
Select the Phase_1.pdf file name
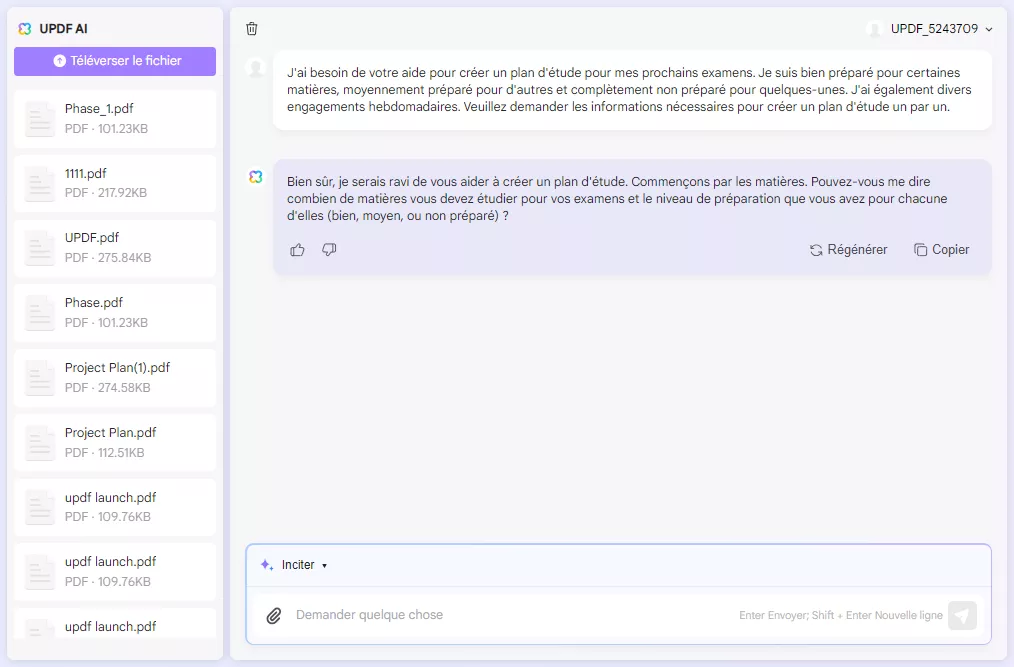tap(99, 109)
